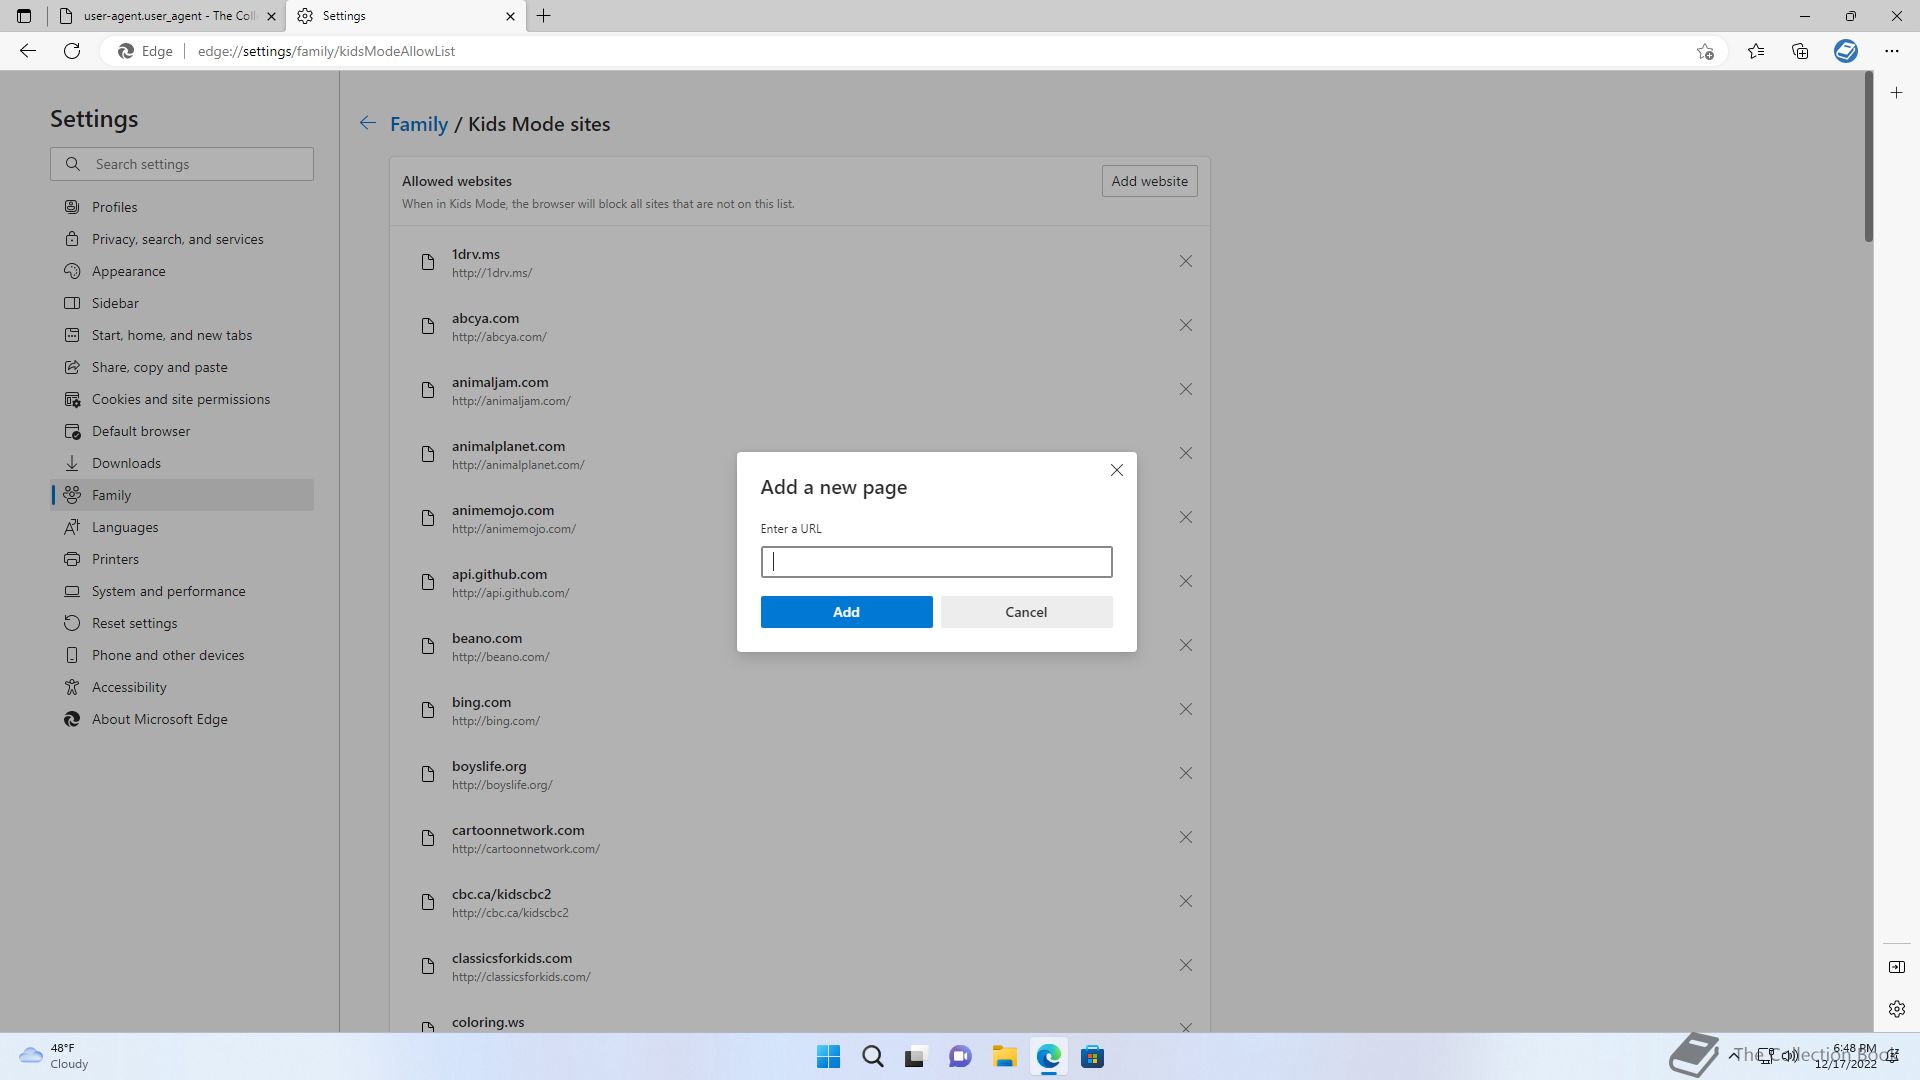Screen dimensions: 1920x1080
Task: Open System and performance settings
Action: (x=182, y=591)
